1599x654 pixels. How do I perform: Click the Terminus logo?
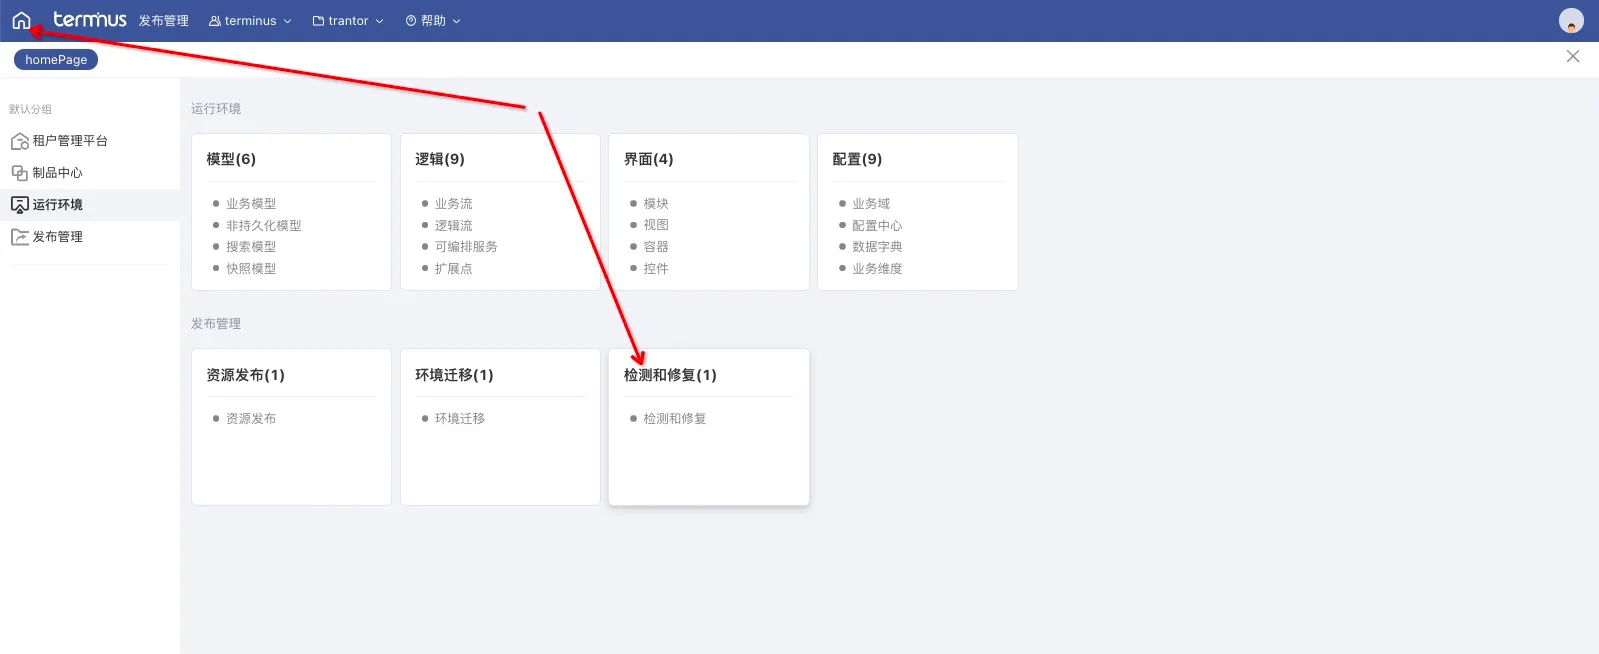(x=90, y=20)
